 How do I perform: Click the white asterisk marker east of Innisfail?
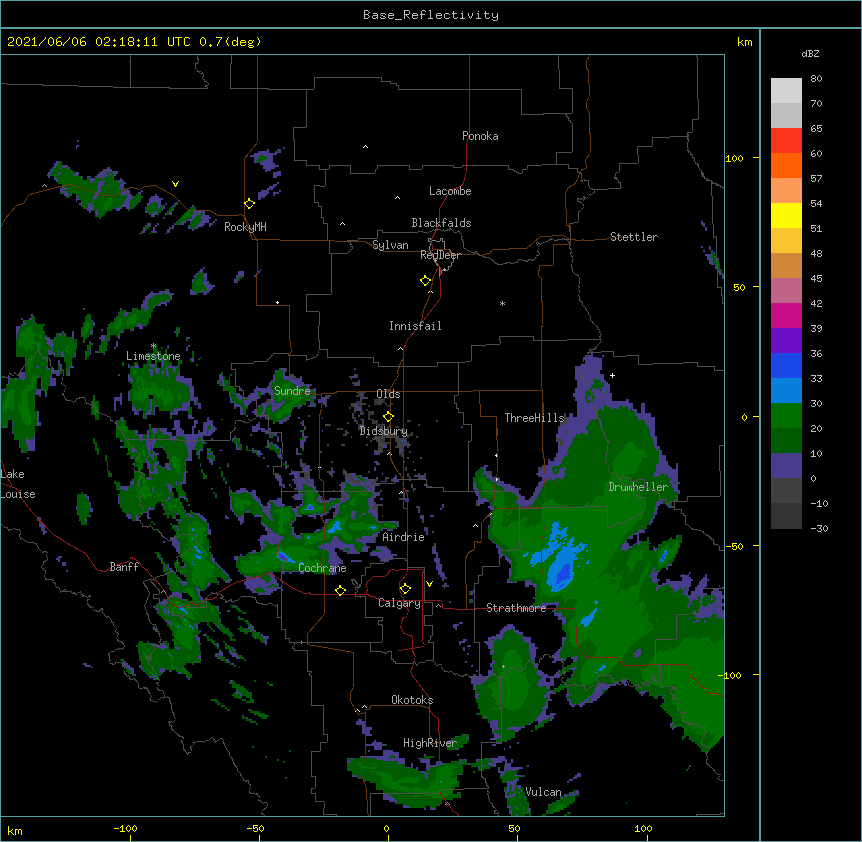pos(502,303)
